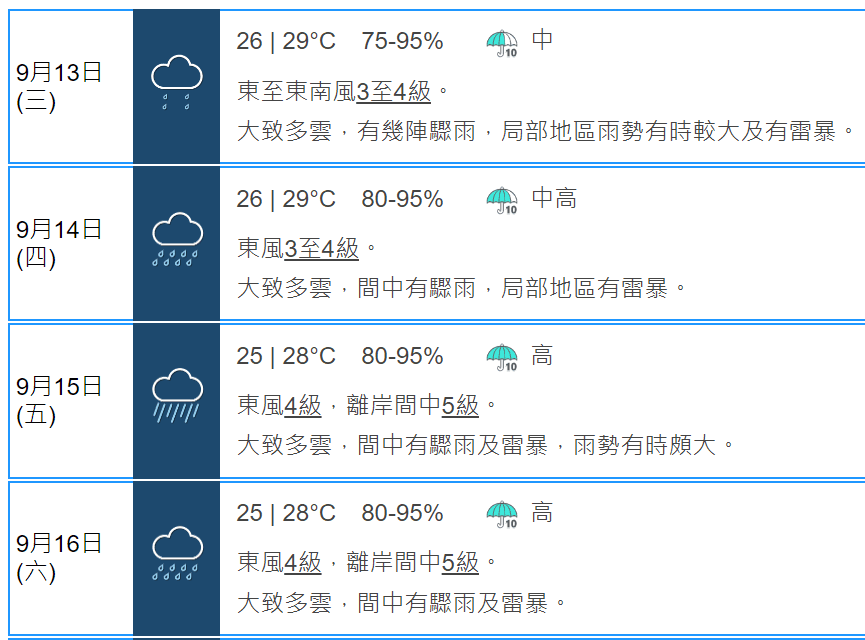The width and height of the screenshot is (865, 640).
Task: Click the rain icon for 9月14日
Action: pos(177,239)
